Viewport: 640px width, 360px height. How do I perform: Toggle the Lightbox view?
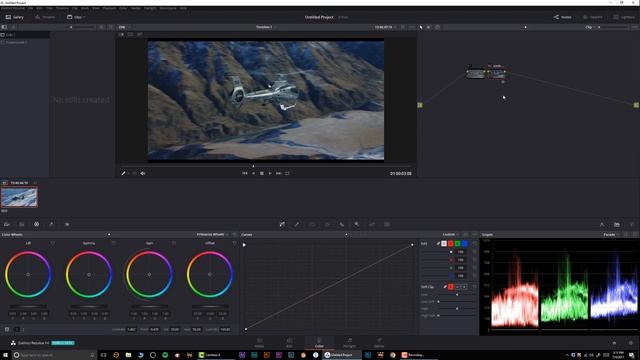(x=624, y=17)
